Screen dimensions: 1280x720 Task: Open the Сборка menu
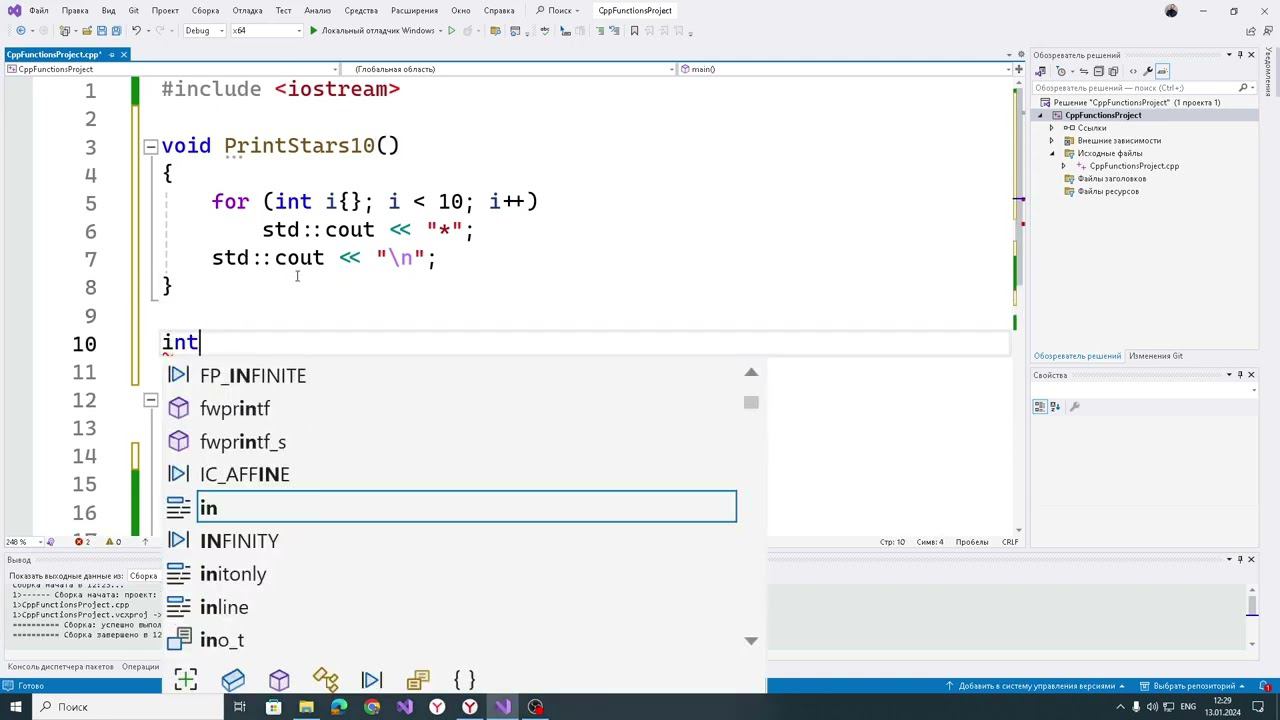(205, 11)
